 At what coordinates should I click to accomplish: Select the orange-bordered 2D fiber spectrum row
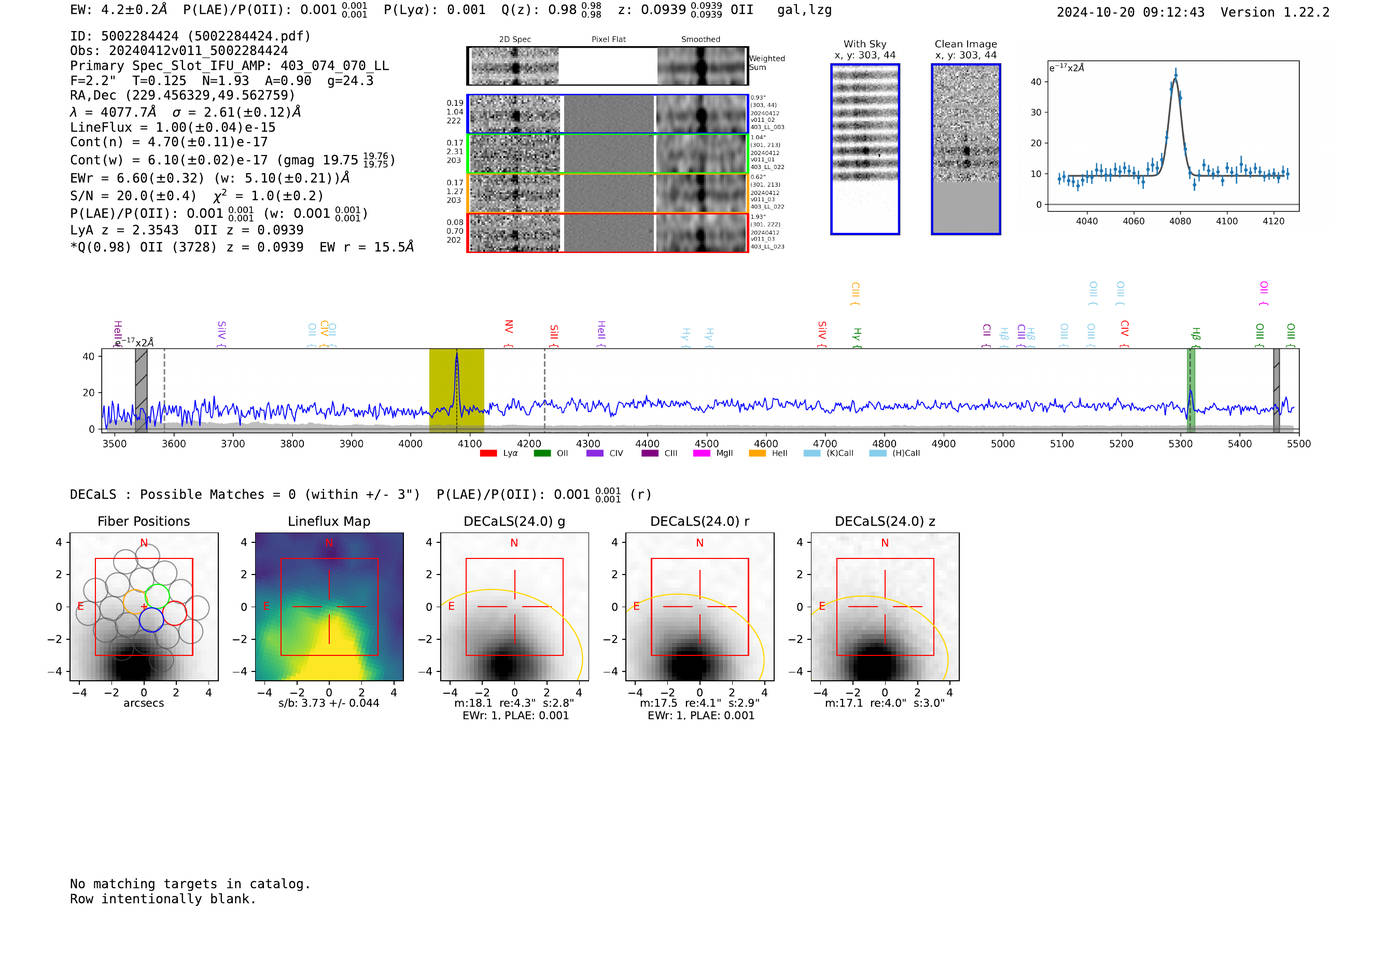(x=608, y=192)
